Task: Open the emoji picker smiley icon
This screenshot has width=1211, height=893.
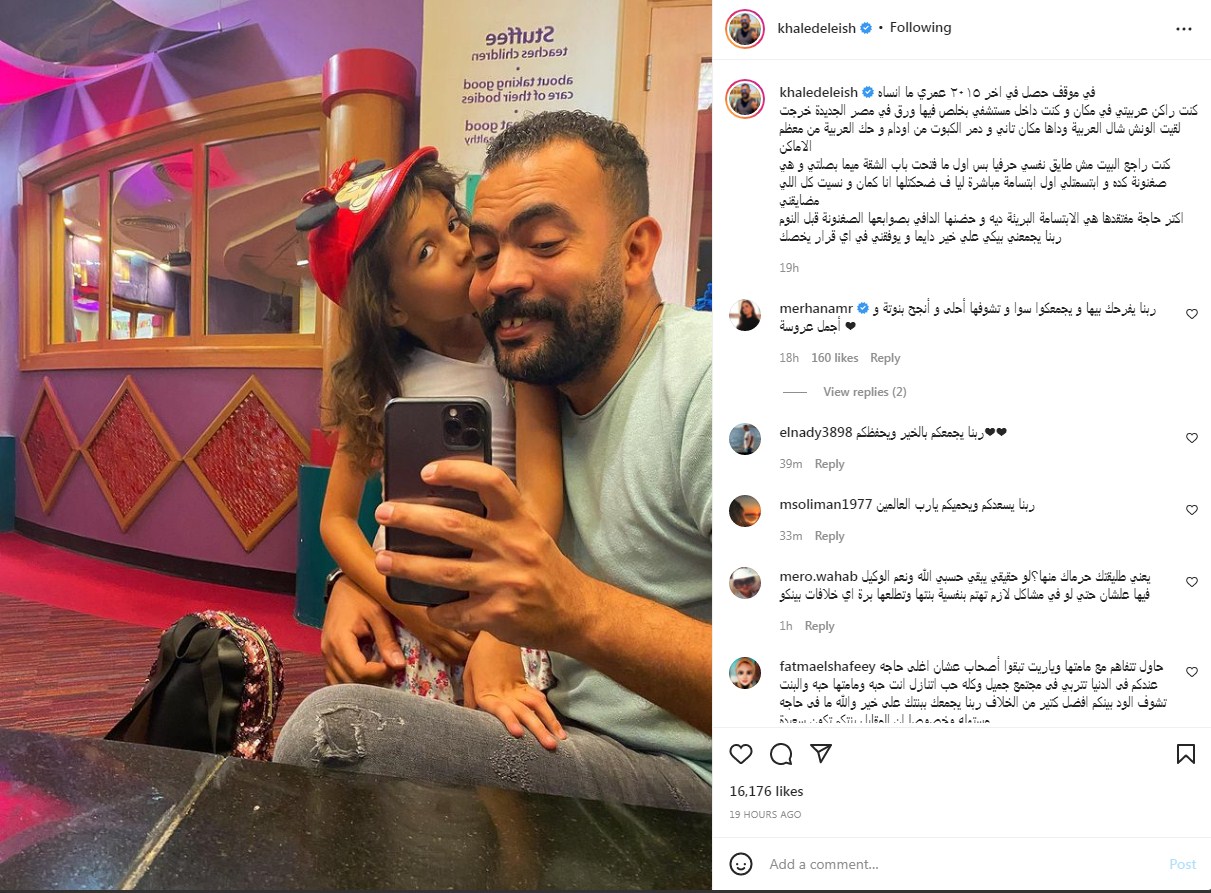Action: click(x=741, y=864)
